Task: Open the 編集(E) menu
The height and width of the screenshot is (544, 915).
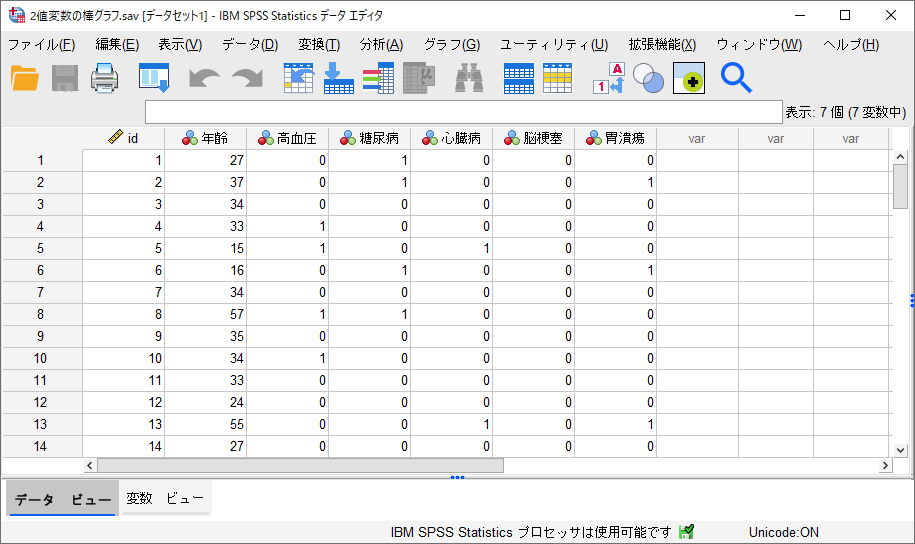Action: click(x=117, y=45)
